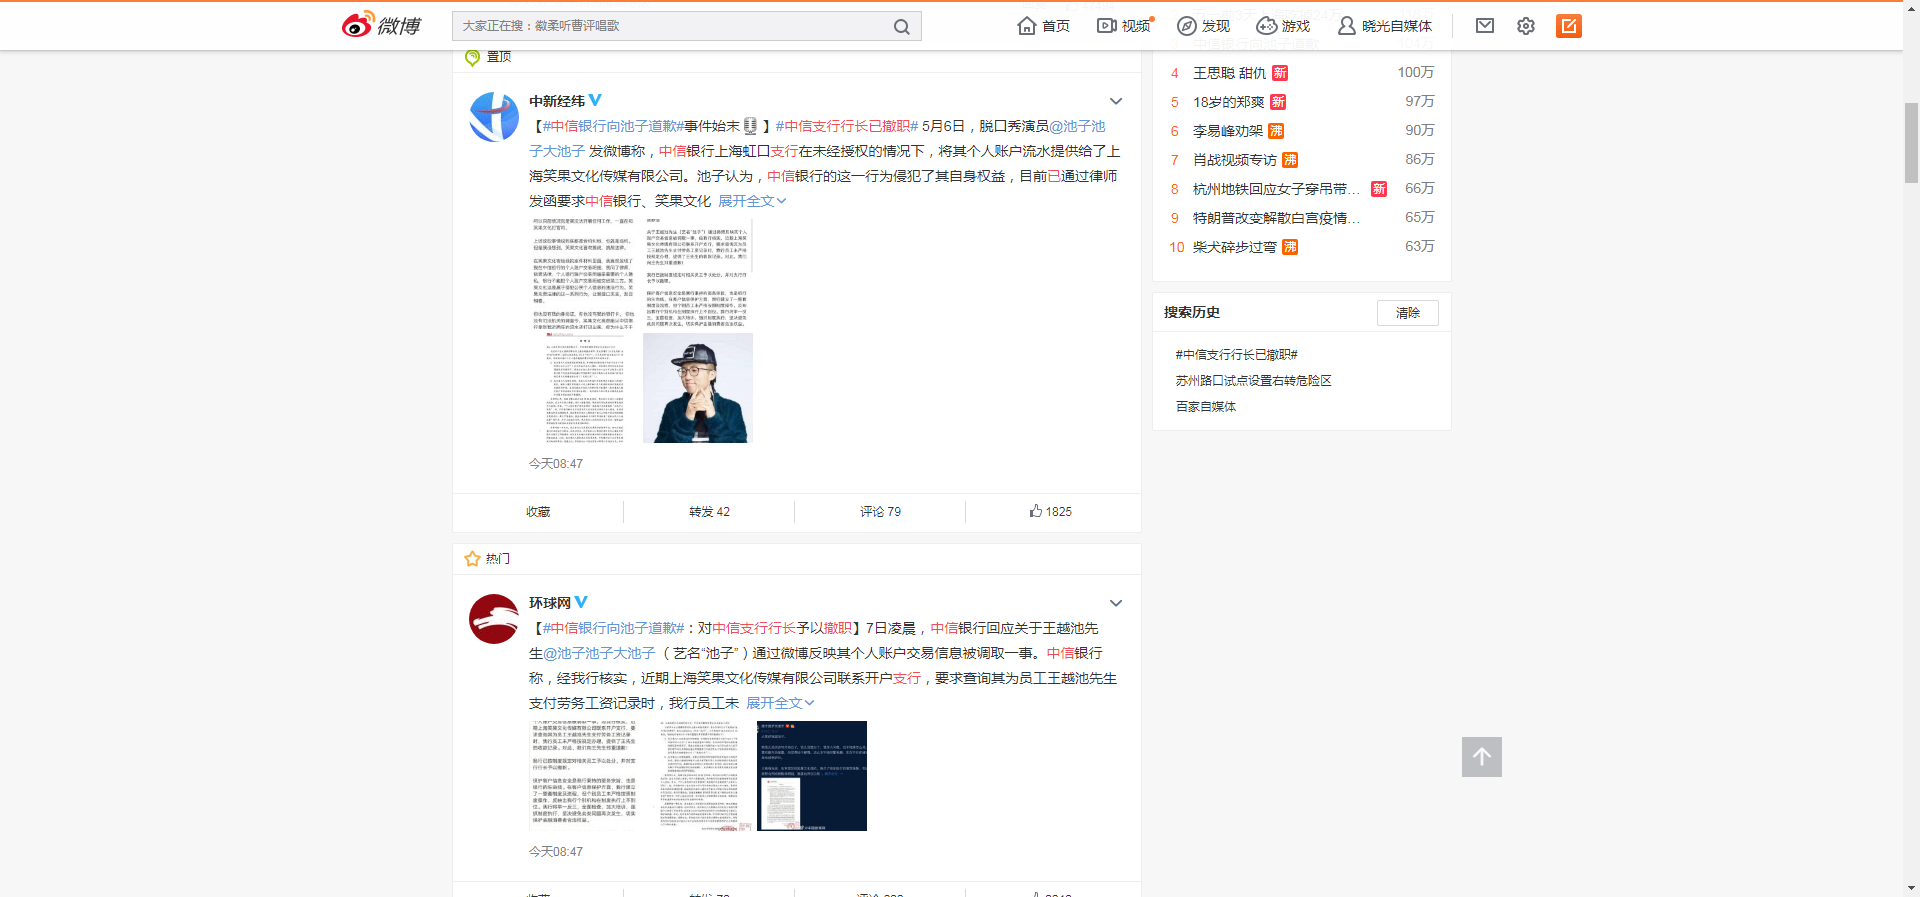Image resolution: width=1920 pixels, height=897 pixels.
Task: Open @池子池子大池子 mention in 环球网 post
Action: point(599,653)
